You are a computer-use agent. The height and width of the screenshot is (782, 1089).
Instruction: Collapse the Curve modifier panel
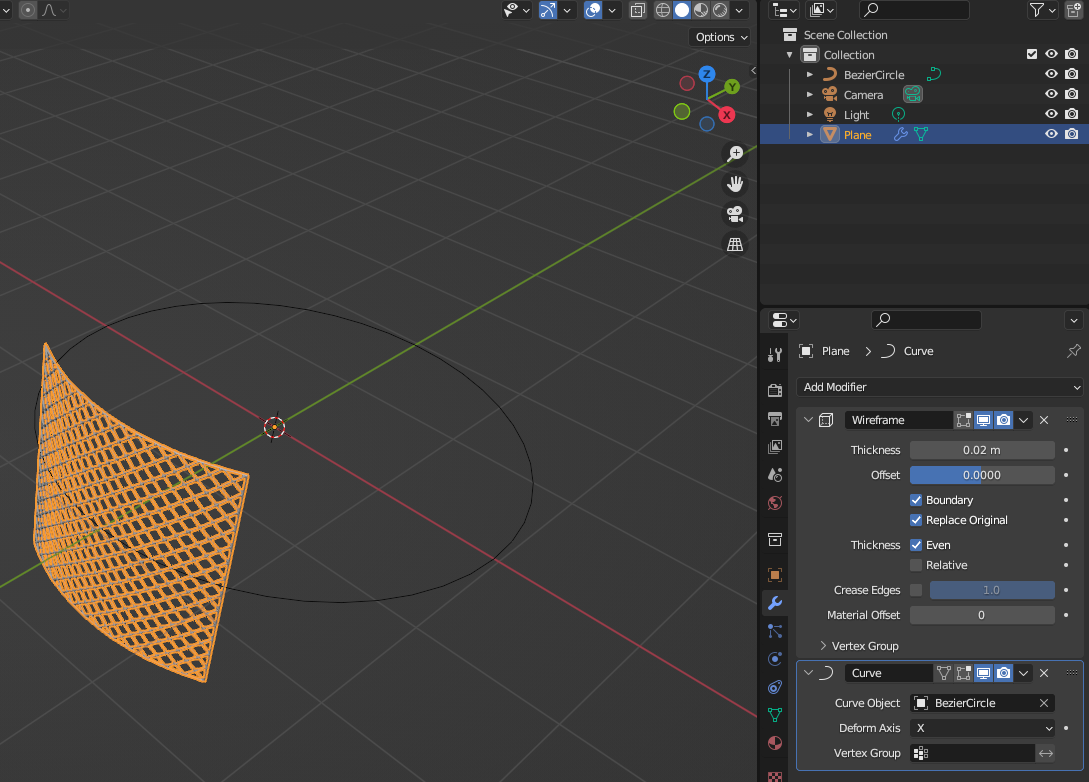pos(808,672)
